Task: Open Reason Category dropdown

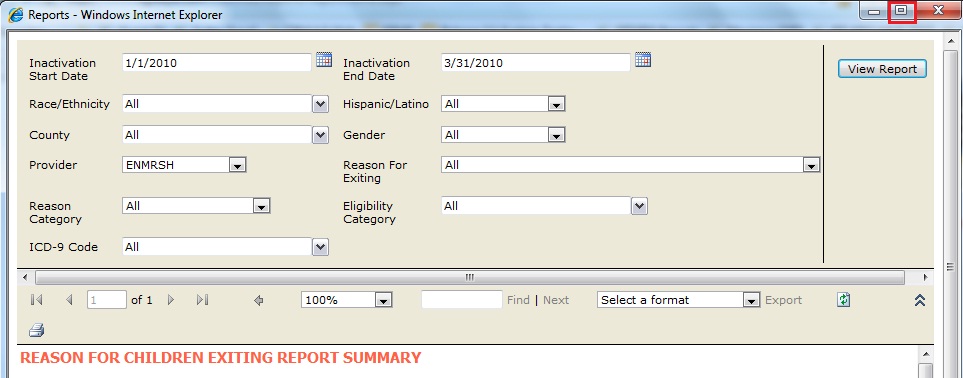Action: click(262, 207)
